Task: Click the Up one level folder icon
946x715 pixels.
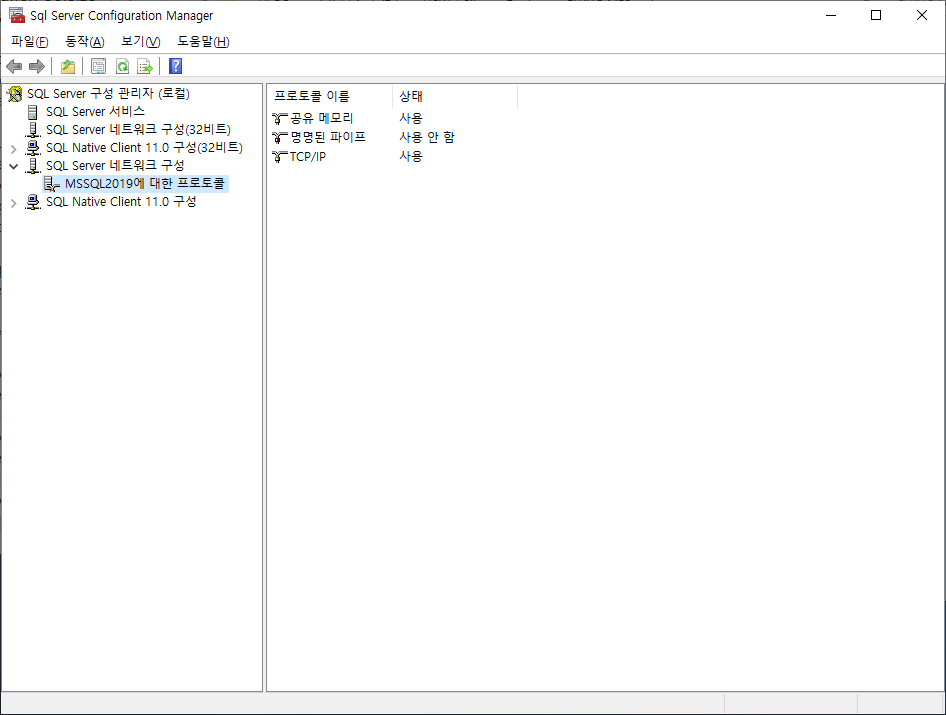Action: coord(68,66)
